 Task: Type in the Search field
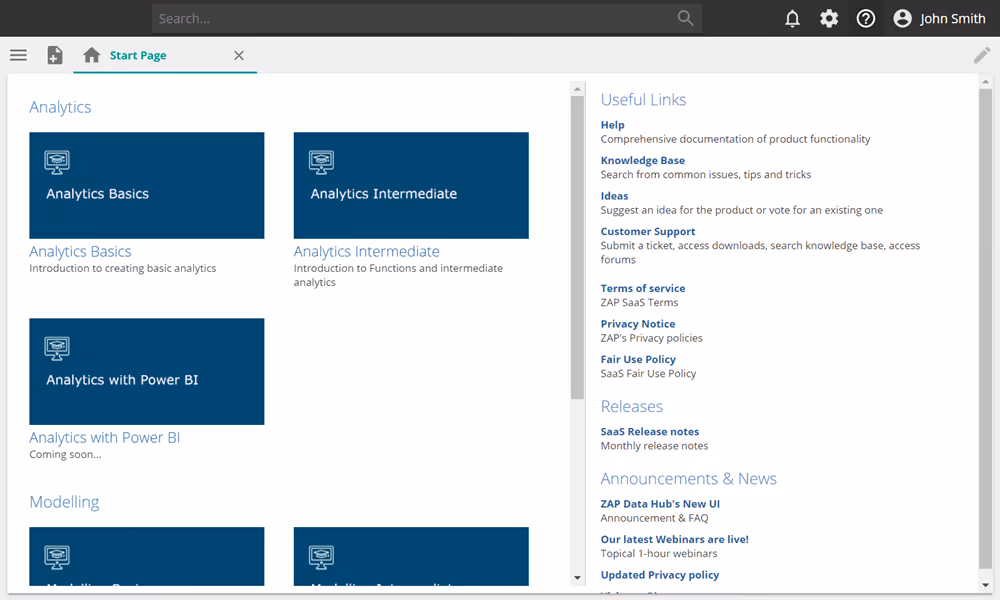[410, 18]
